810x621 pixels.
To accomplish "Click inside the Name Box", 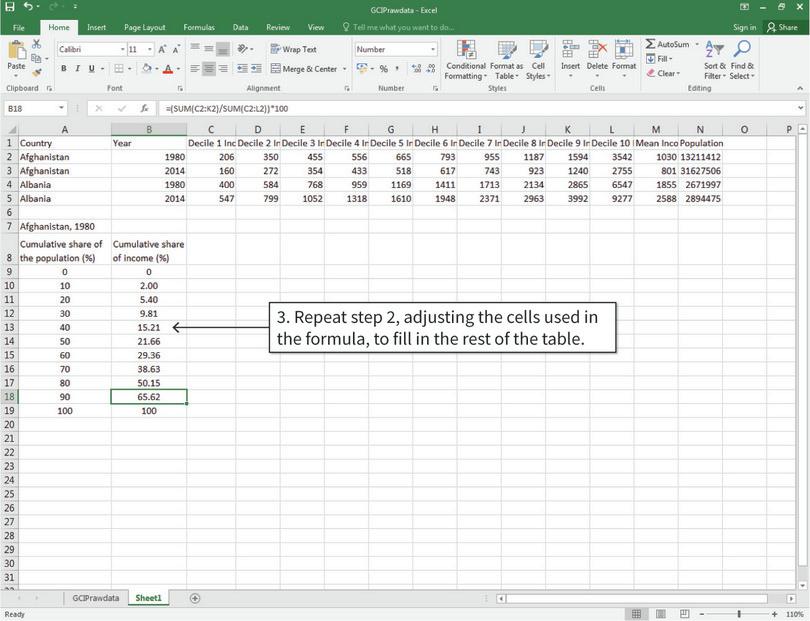I will [x=32, y=107].
